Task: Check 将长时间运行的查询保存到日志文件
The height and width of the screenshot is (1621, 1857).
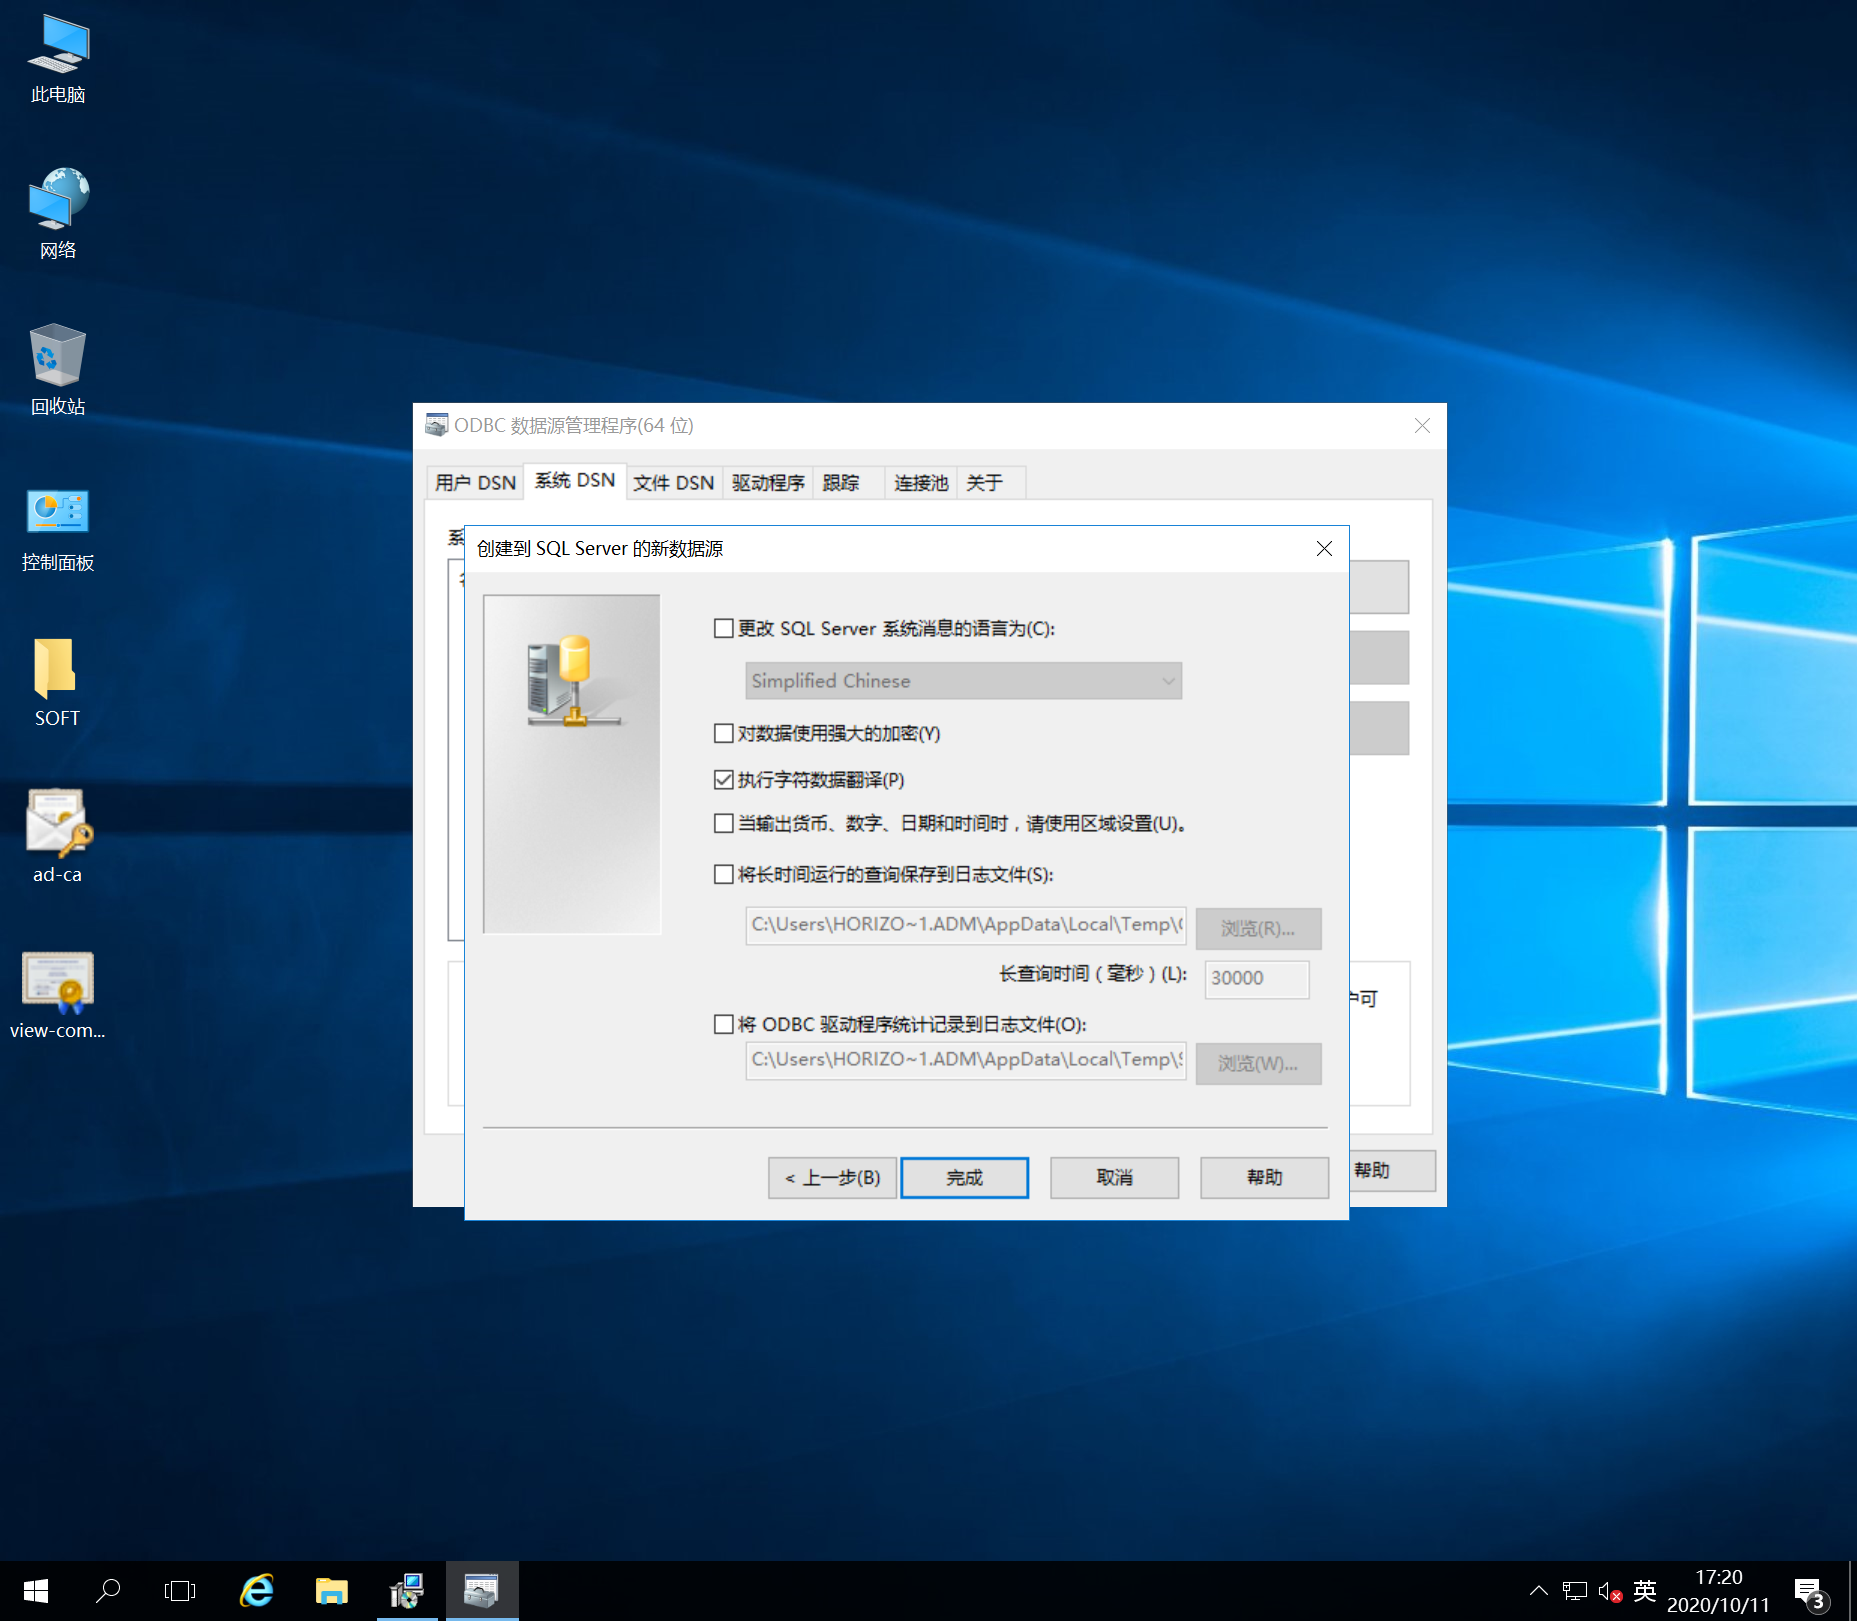Action: tap(724, 875)
